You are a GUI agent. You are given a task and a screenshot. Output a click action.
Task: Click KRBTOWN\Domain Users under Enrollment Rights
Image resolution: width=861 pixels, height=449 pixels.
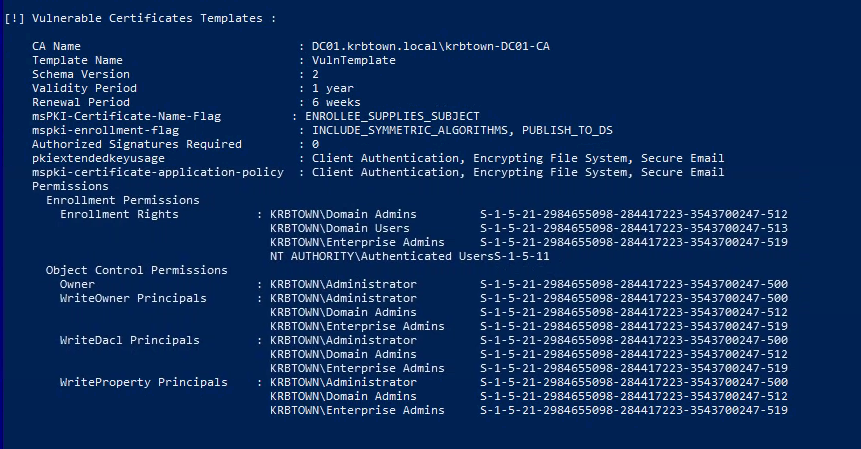coord(339,228)
